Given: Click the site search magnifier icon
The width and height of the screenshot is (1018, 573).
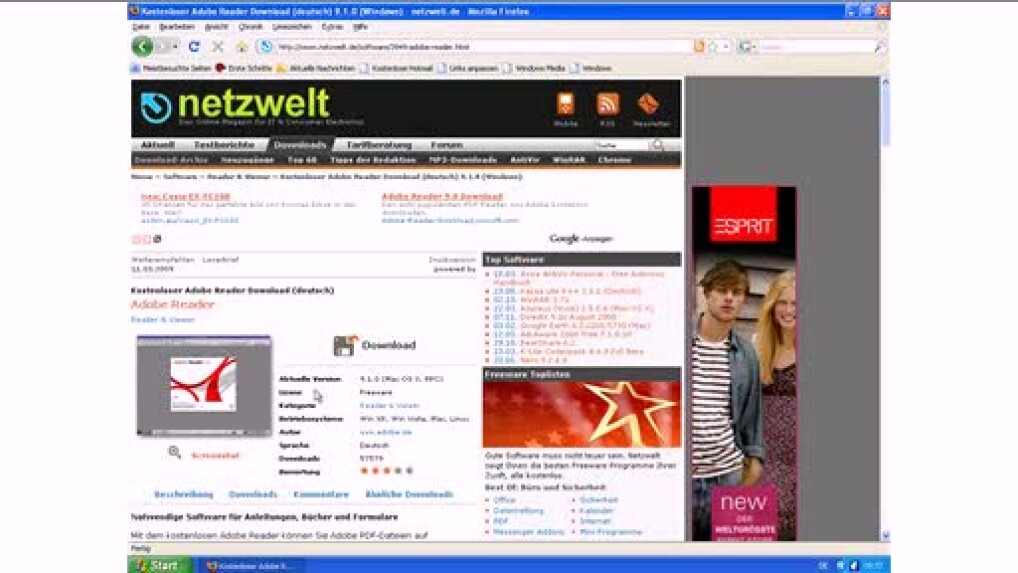Looking at the screenshot, I should pyautogui.click(x=658, y=145).
